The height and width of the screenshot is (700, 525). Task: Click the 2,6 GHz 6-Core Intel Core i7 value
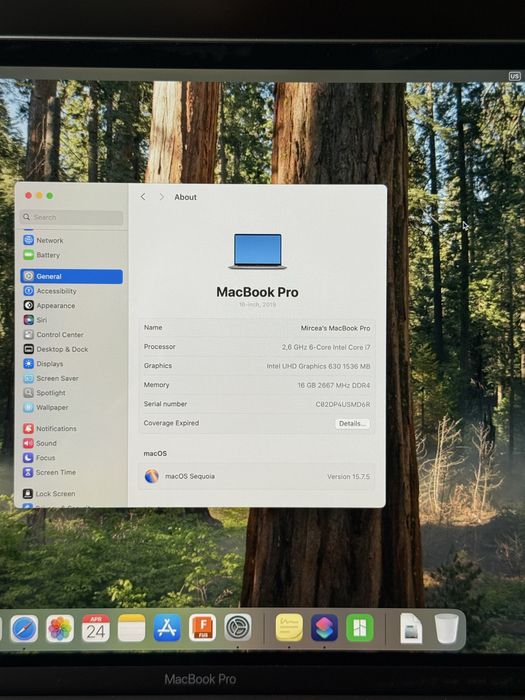(326, 347)
